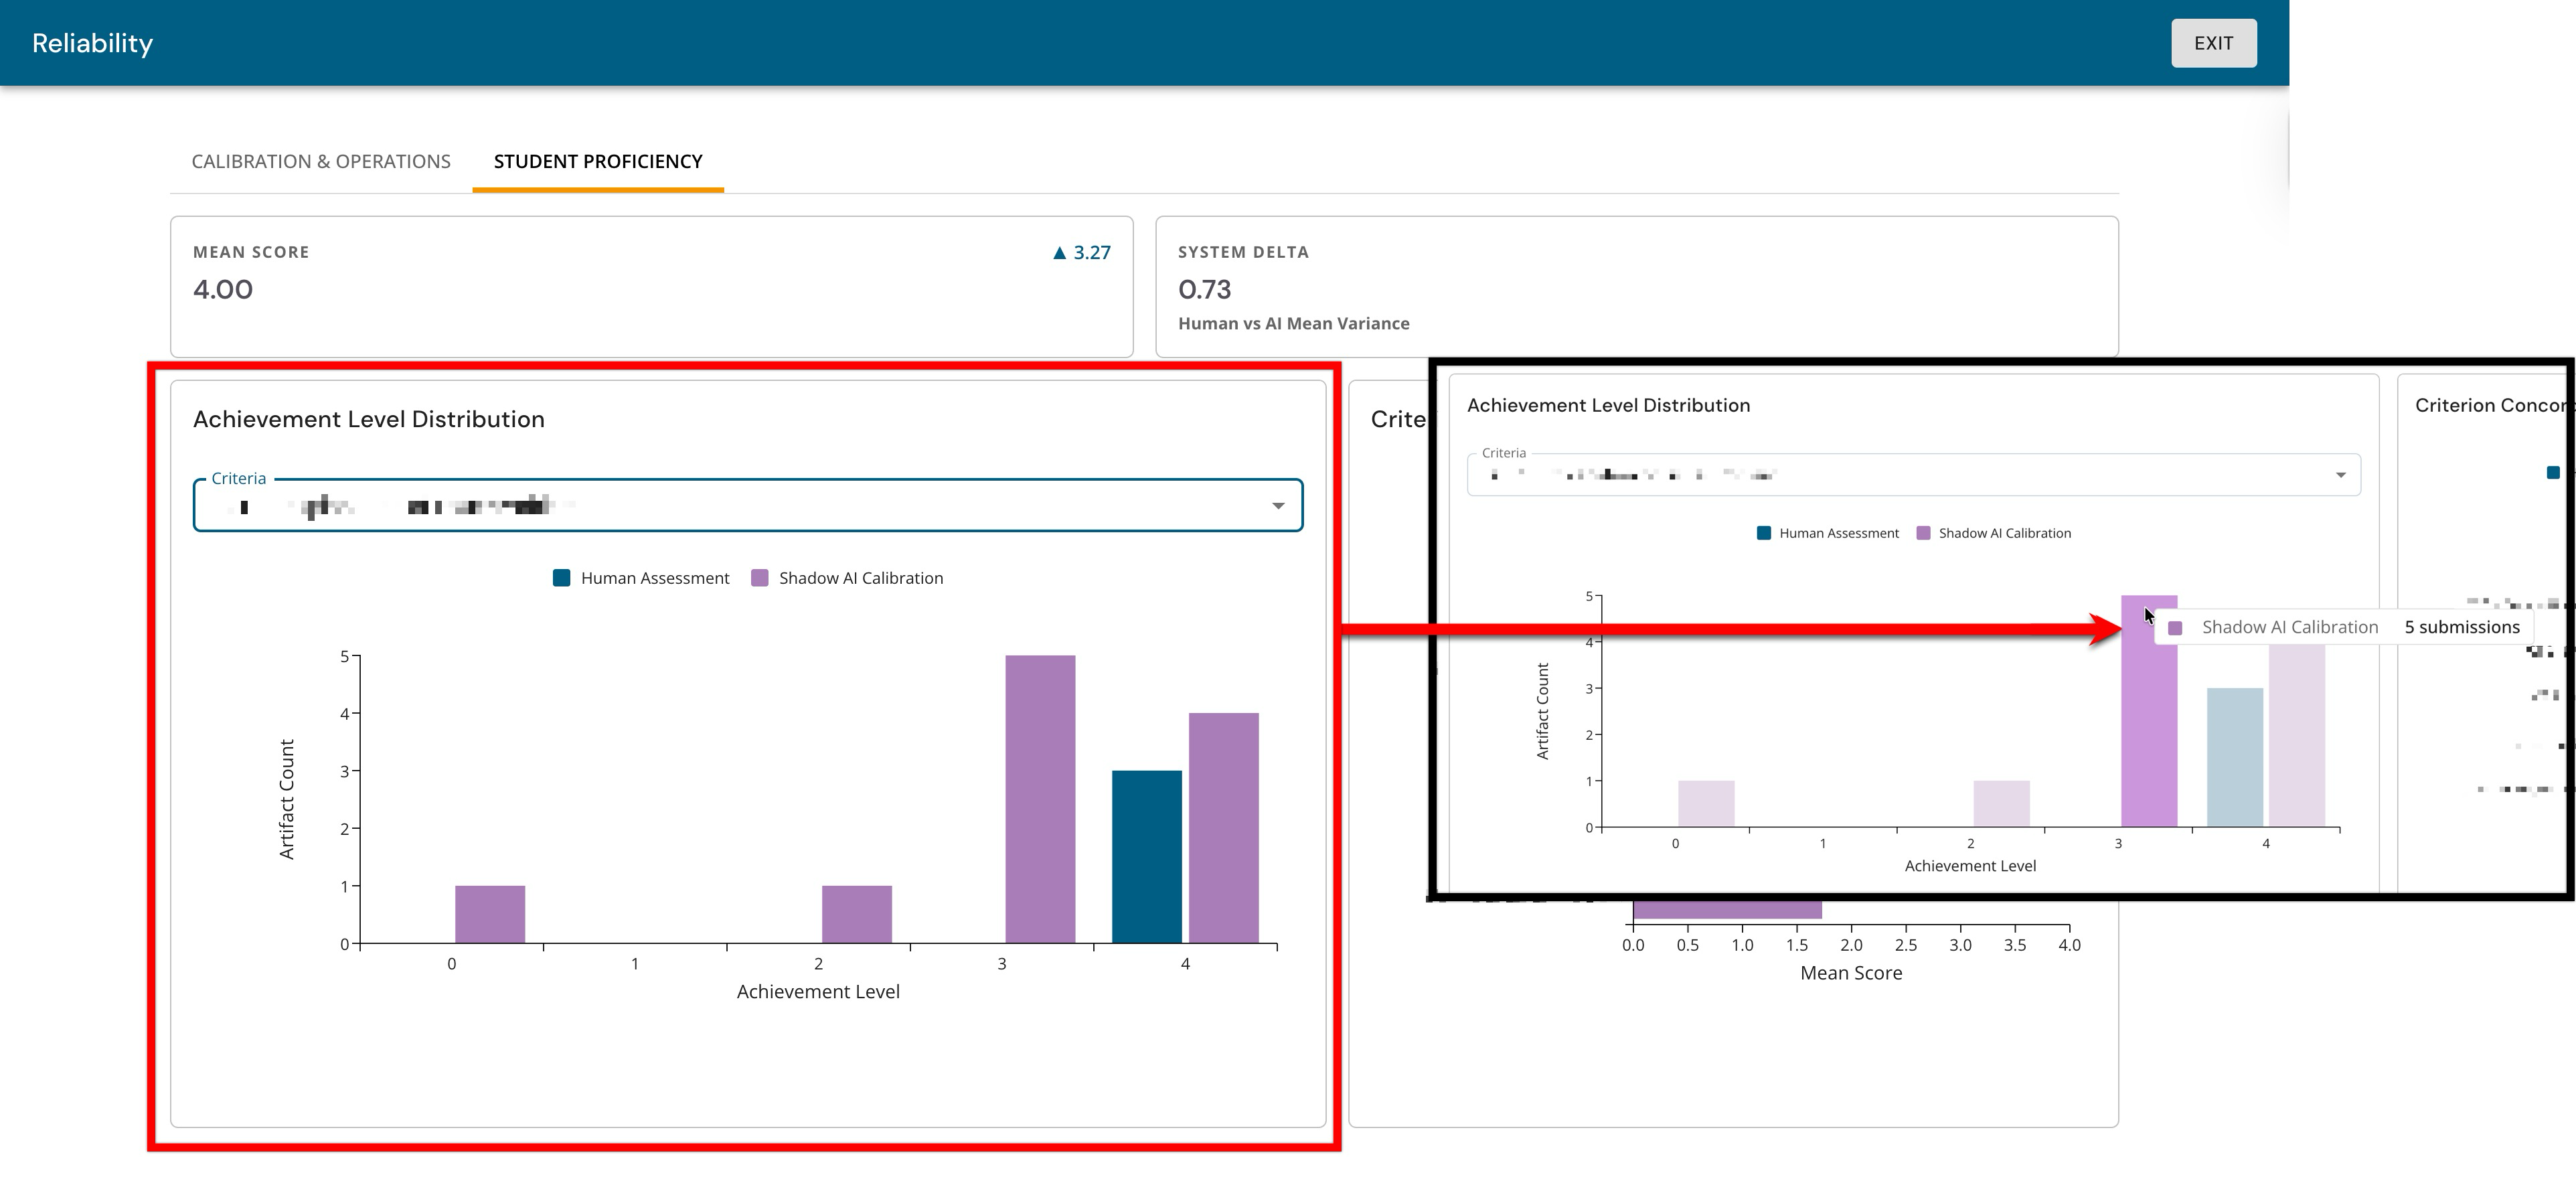The image size is (2576, 1177).
Task: Toggle Shadow AI Calibration legend in main chart
Action: tap(847, 578)
